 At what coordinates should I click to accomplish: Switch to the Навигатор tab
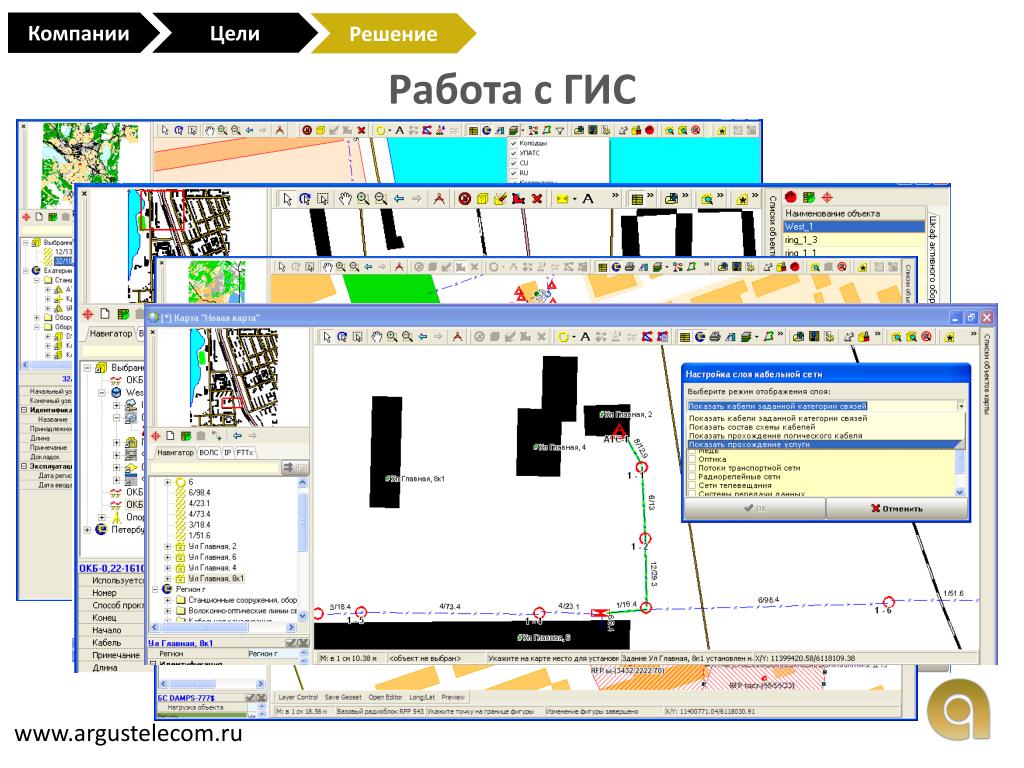click(x=176, y=453)
